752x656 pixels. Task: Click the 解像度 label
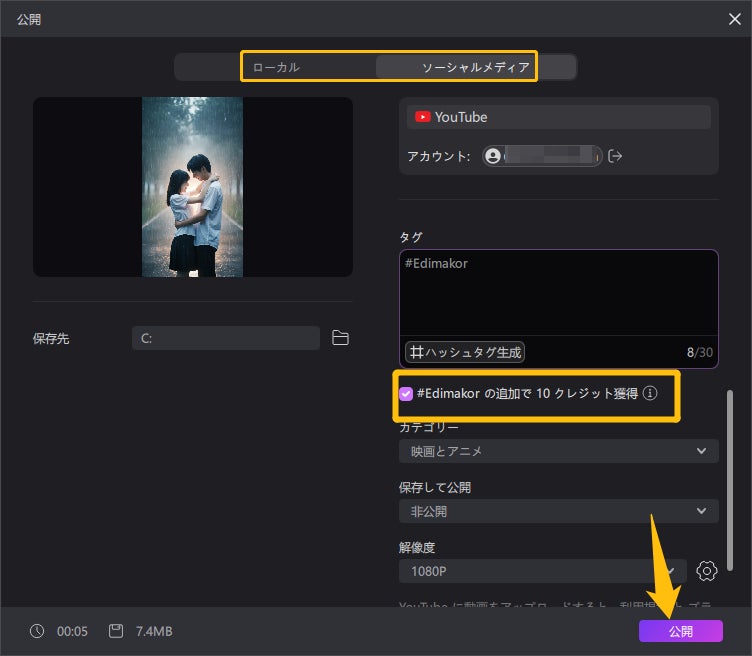pyautogui.click(x=417, y=547)
